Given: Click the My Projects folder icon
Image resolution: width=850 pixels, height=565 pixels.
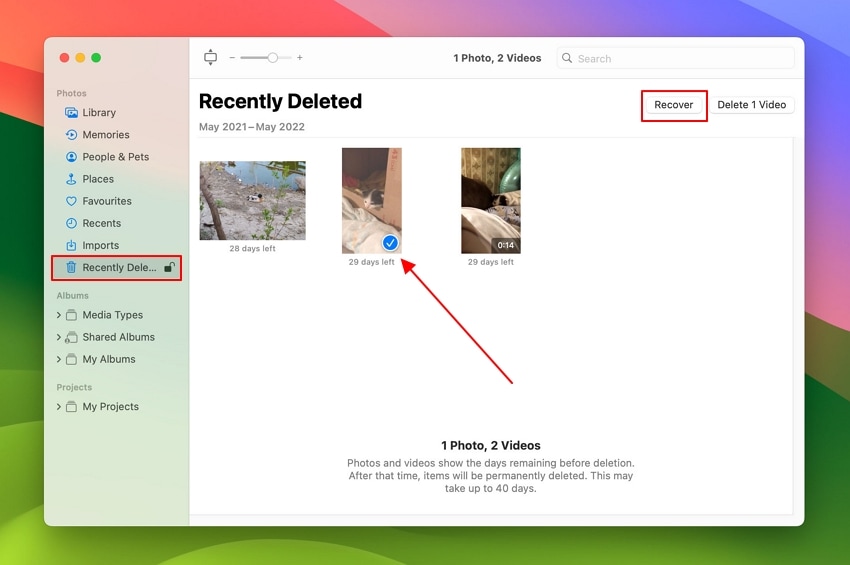Looking at the screenshot, I should tap(71, 407).
